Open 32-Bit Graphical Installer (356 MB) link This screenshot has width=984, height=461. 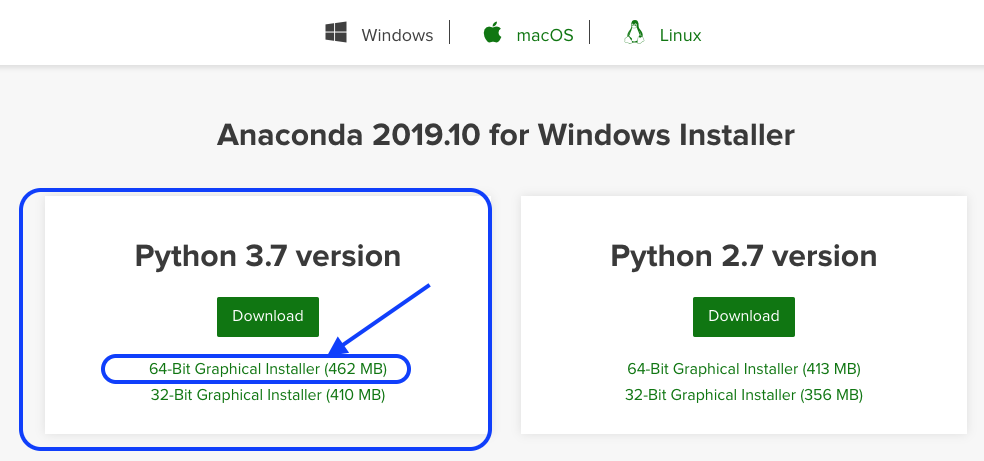click(x=743, y=395)
